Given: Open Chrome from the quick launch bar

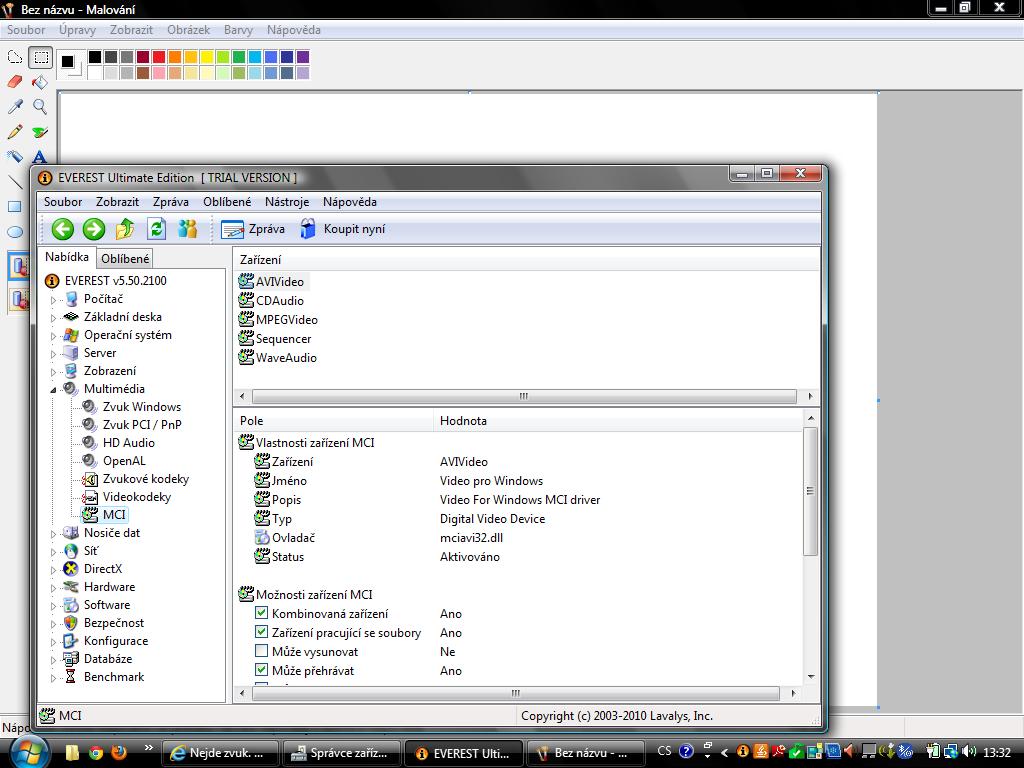Looking at the screenshot, I should tap(96, 752).
